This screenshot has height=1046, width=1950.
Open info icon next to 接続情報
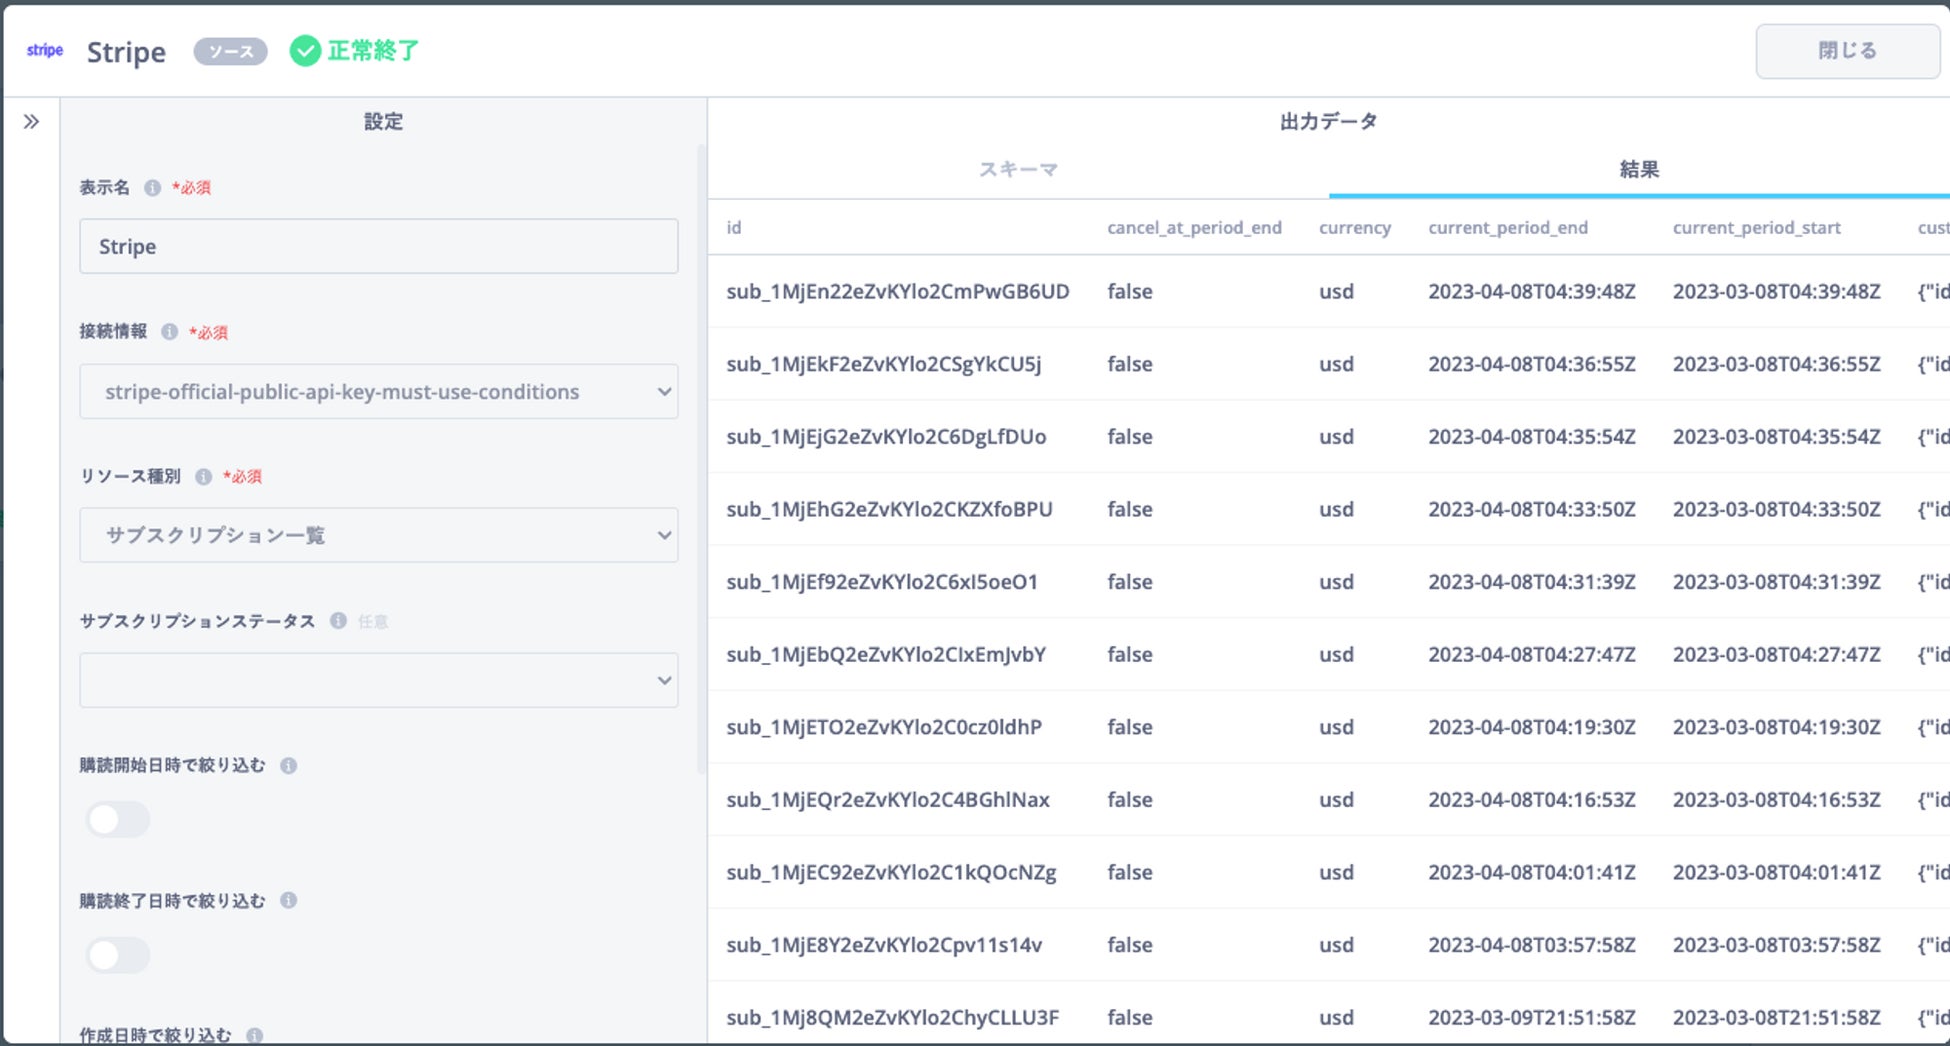[170, 332]
